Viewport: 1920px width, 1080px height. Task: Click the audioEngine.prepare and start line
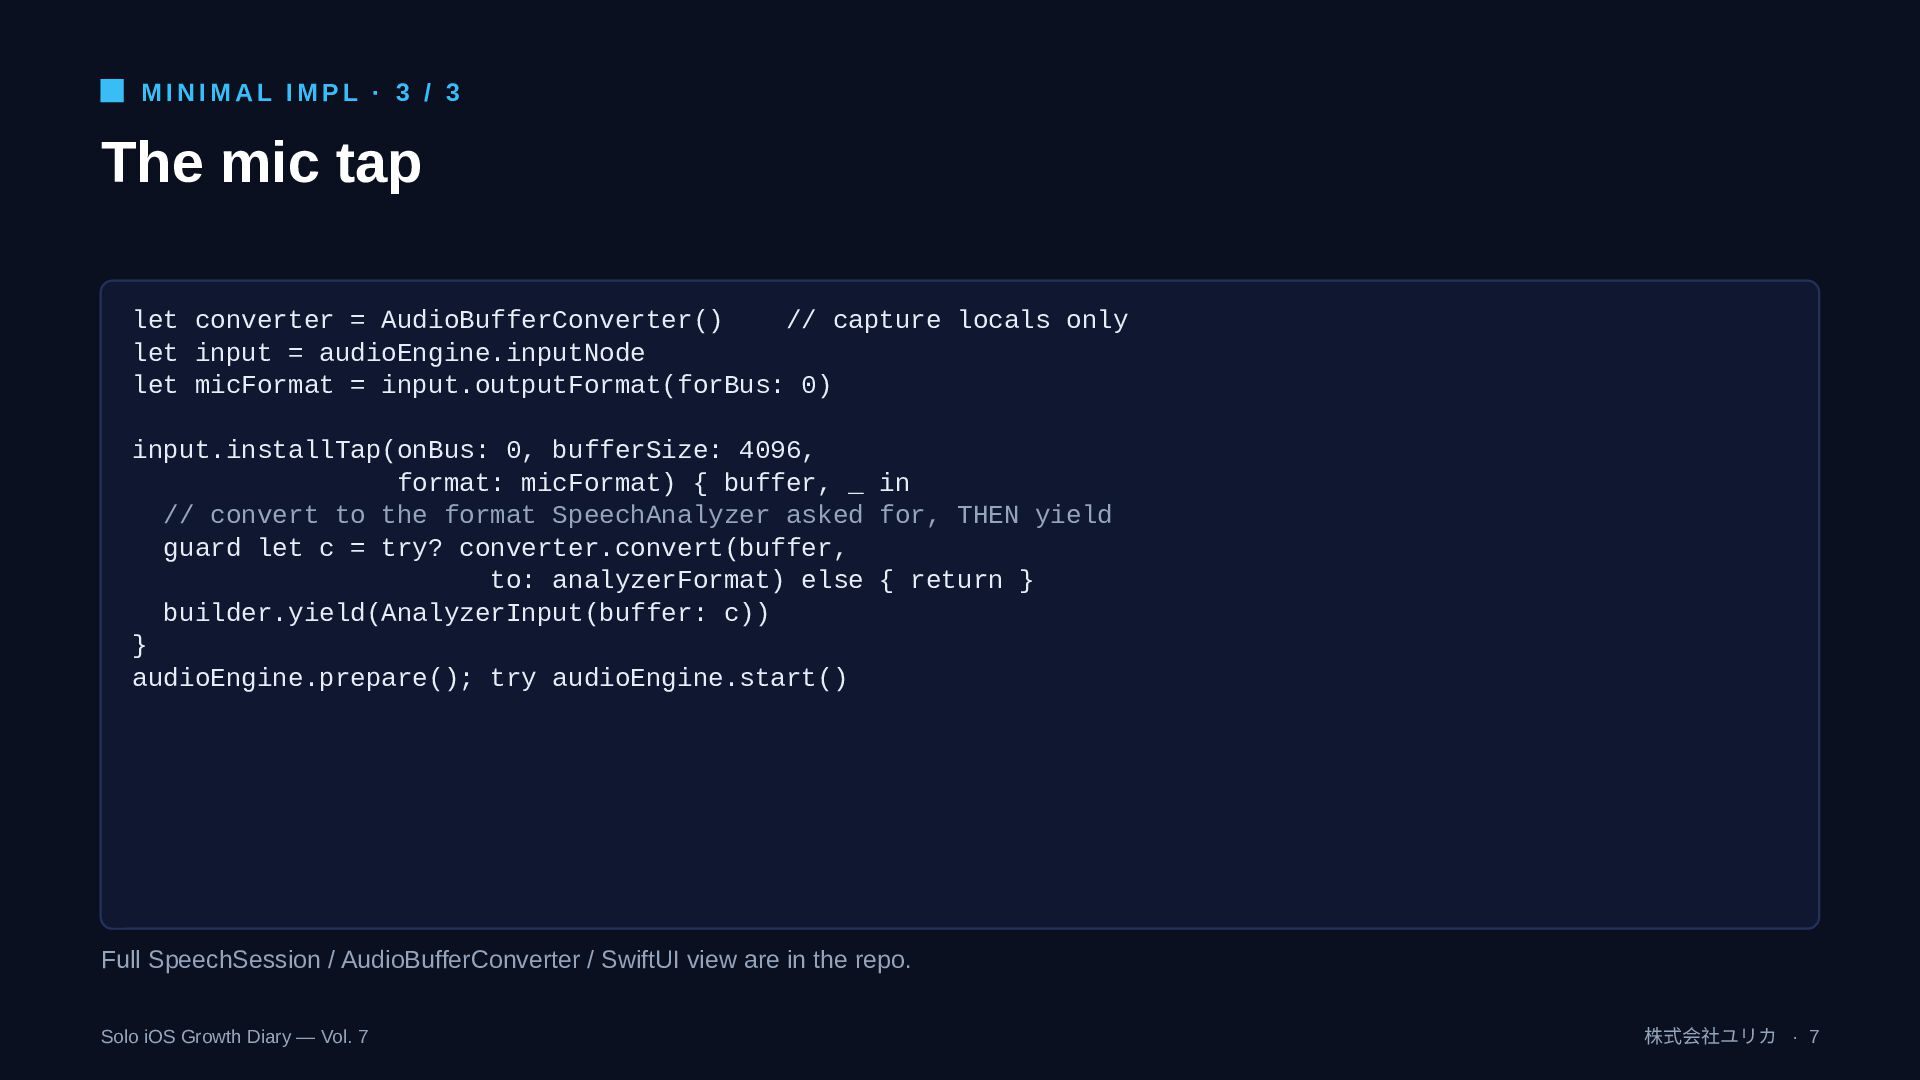[490, 678]
